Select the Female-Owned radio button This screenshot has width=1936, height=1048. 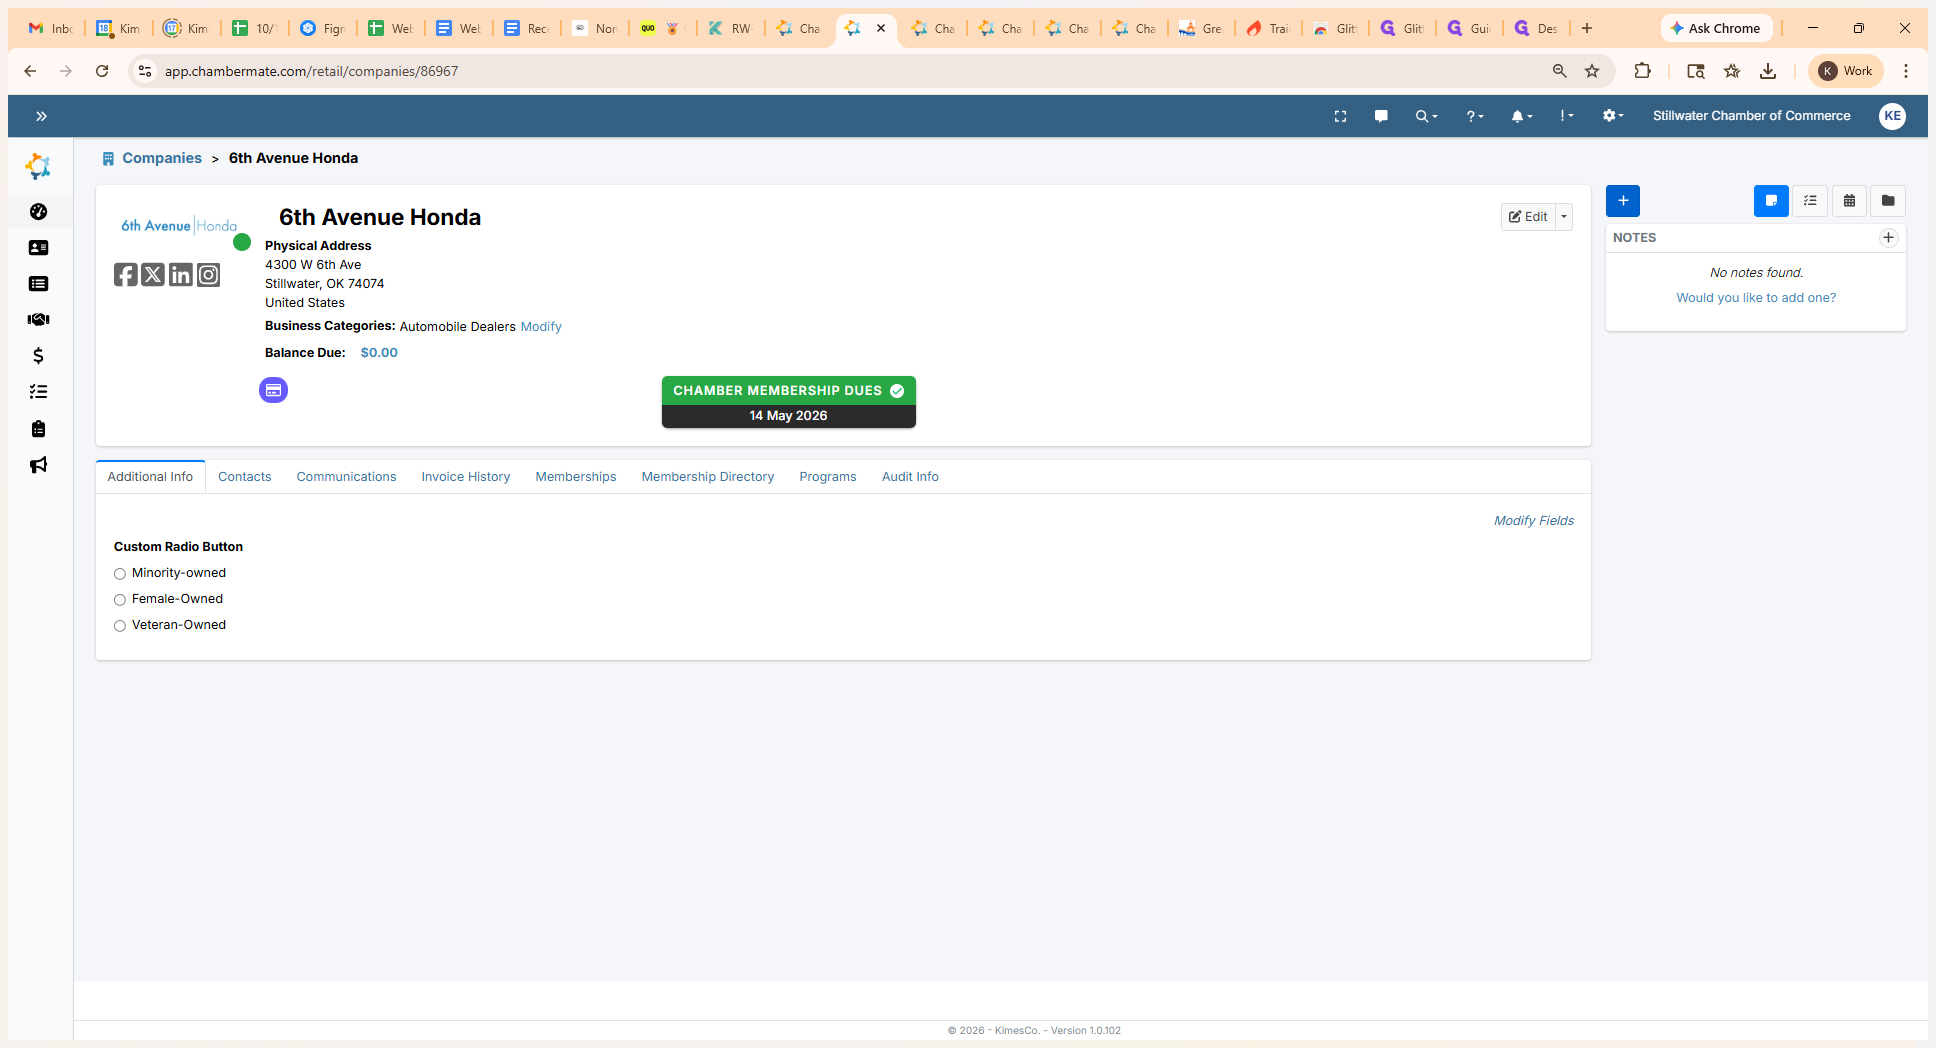pos(120,600)
